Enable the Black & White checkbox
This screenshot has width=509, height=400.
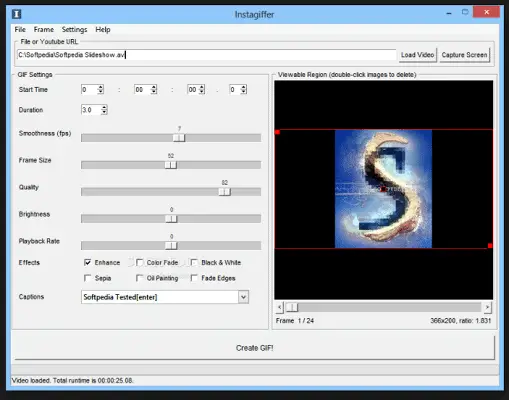pyautogui.click(x=194, y=262)
